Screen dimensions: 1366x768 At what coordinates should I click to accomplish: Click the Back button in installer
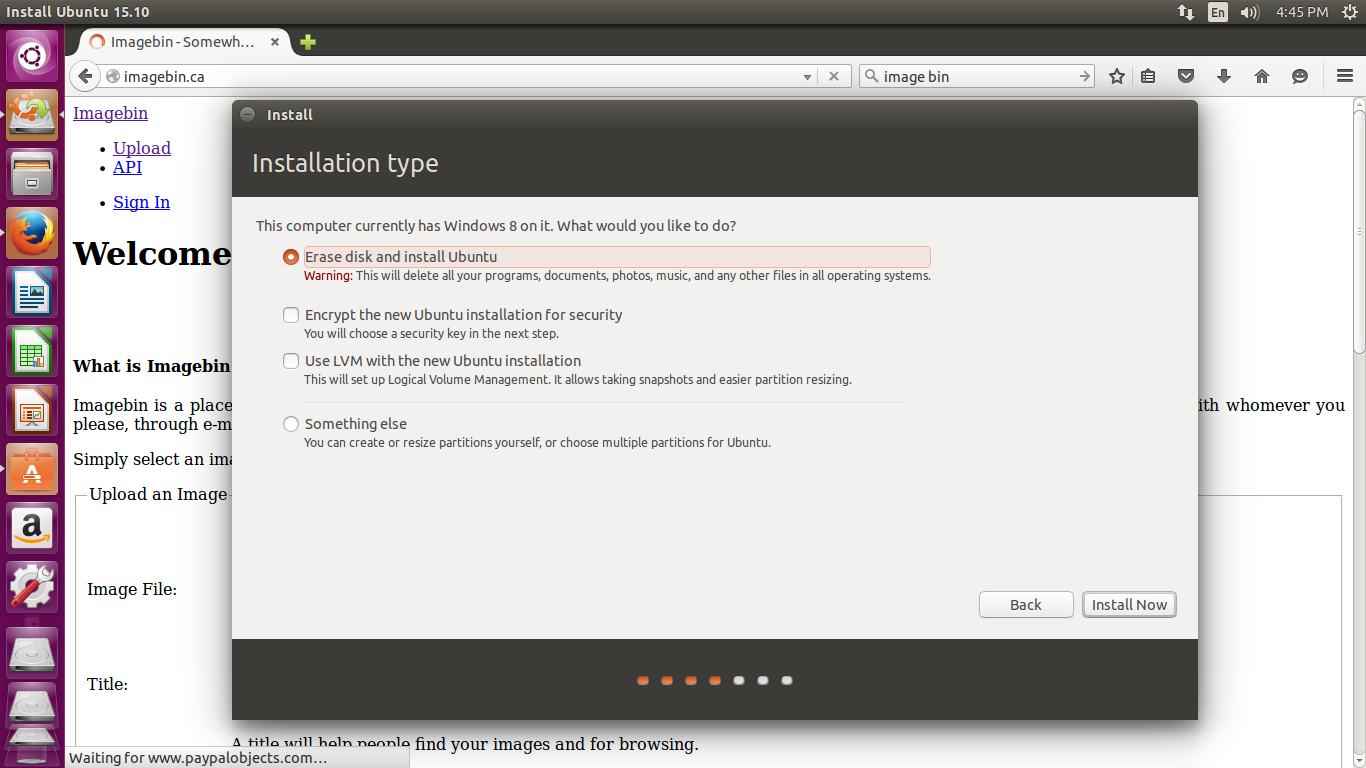1026,604
